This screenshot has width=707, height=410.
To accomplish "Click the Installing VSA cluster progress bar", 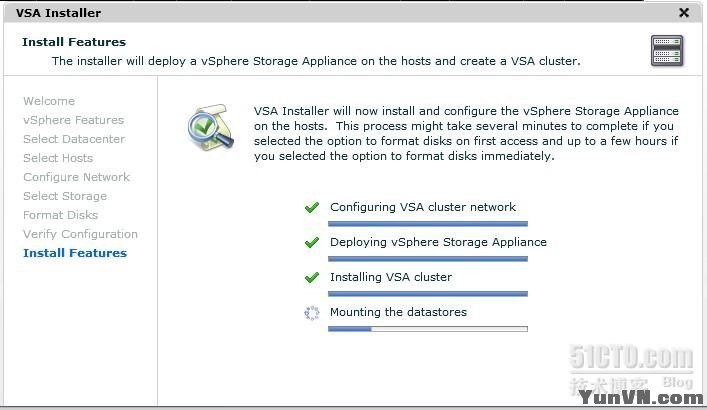I will tap(428, 293).
